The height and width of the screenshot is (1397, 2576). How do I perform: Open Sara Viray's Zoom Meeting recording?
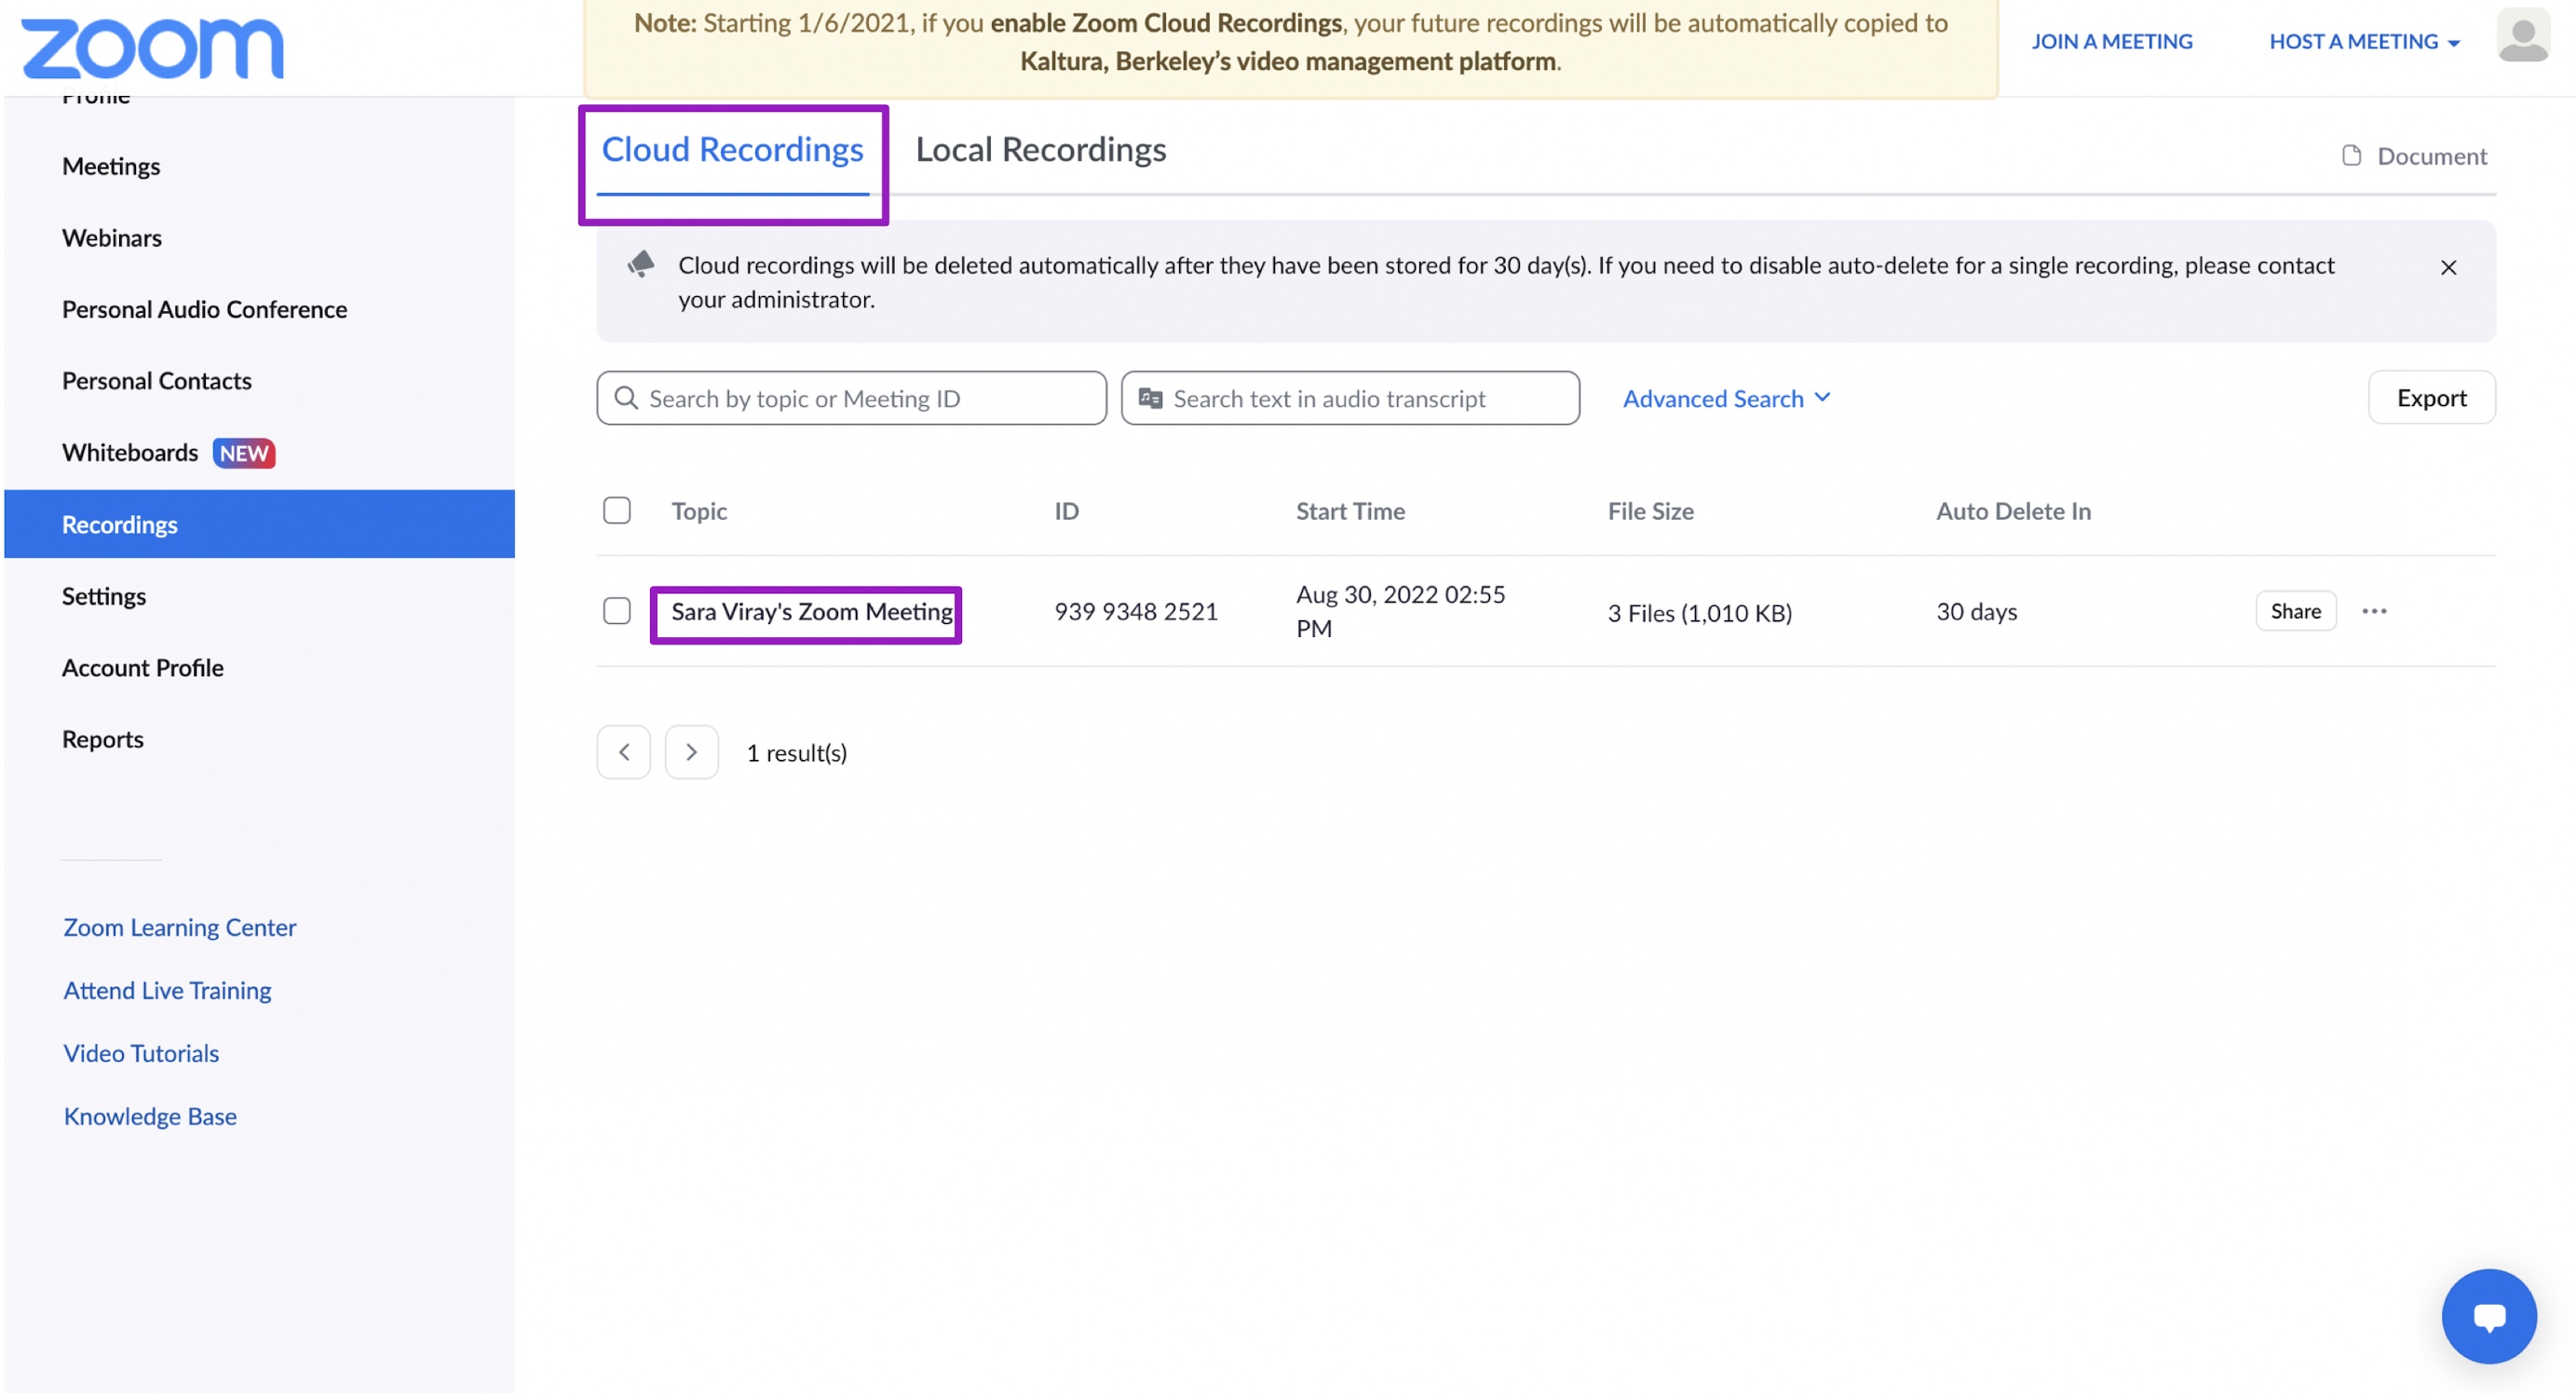pyautogui.click(x=811, y=611)
